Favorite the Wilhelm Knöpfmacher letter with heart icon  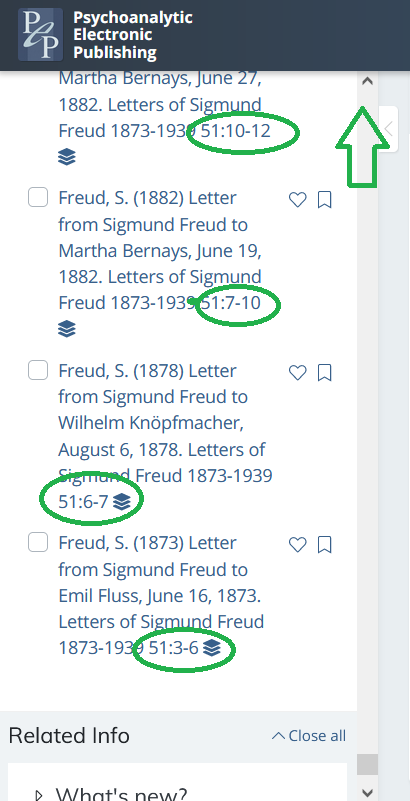298,372
